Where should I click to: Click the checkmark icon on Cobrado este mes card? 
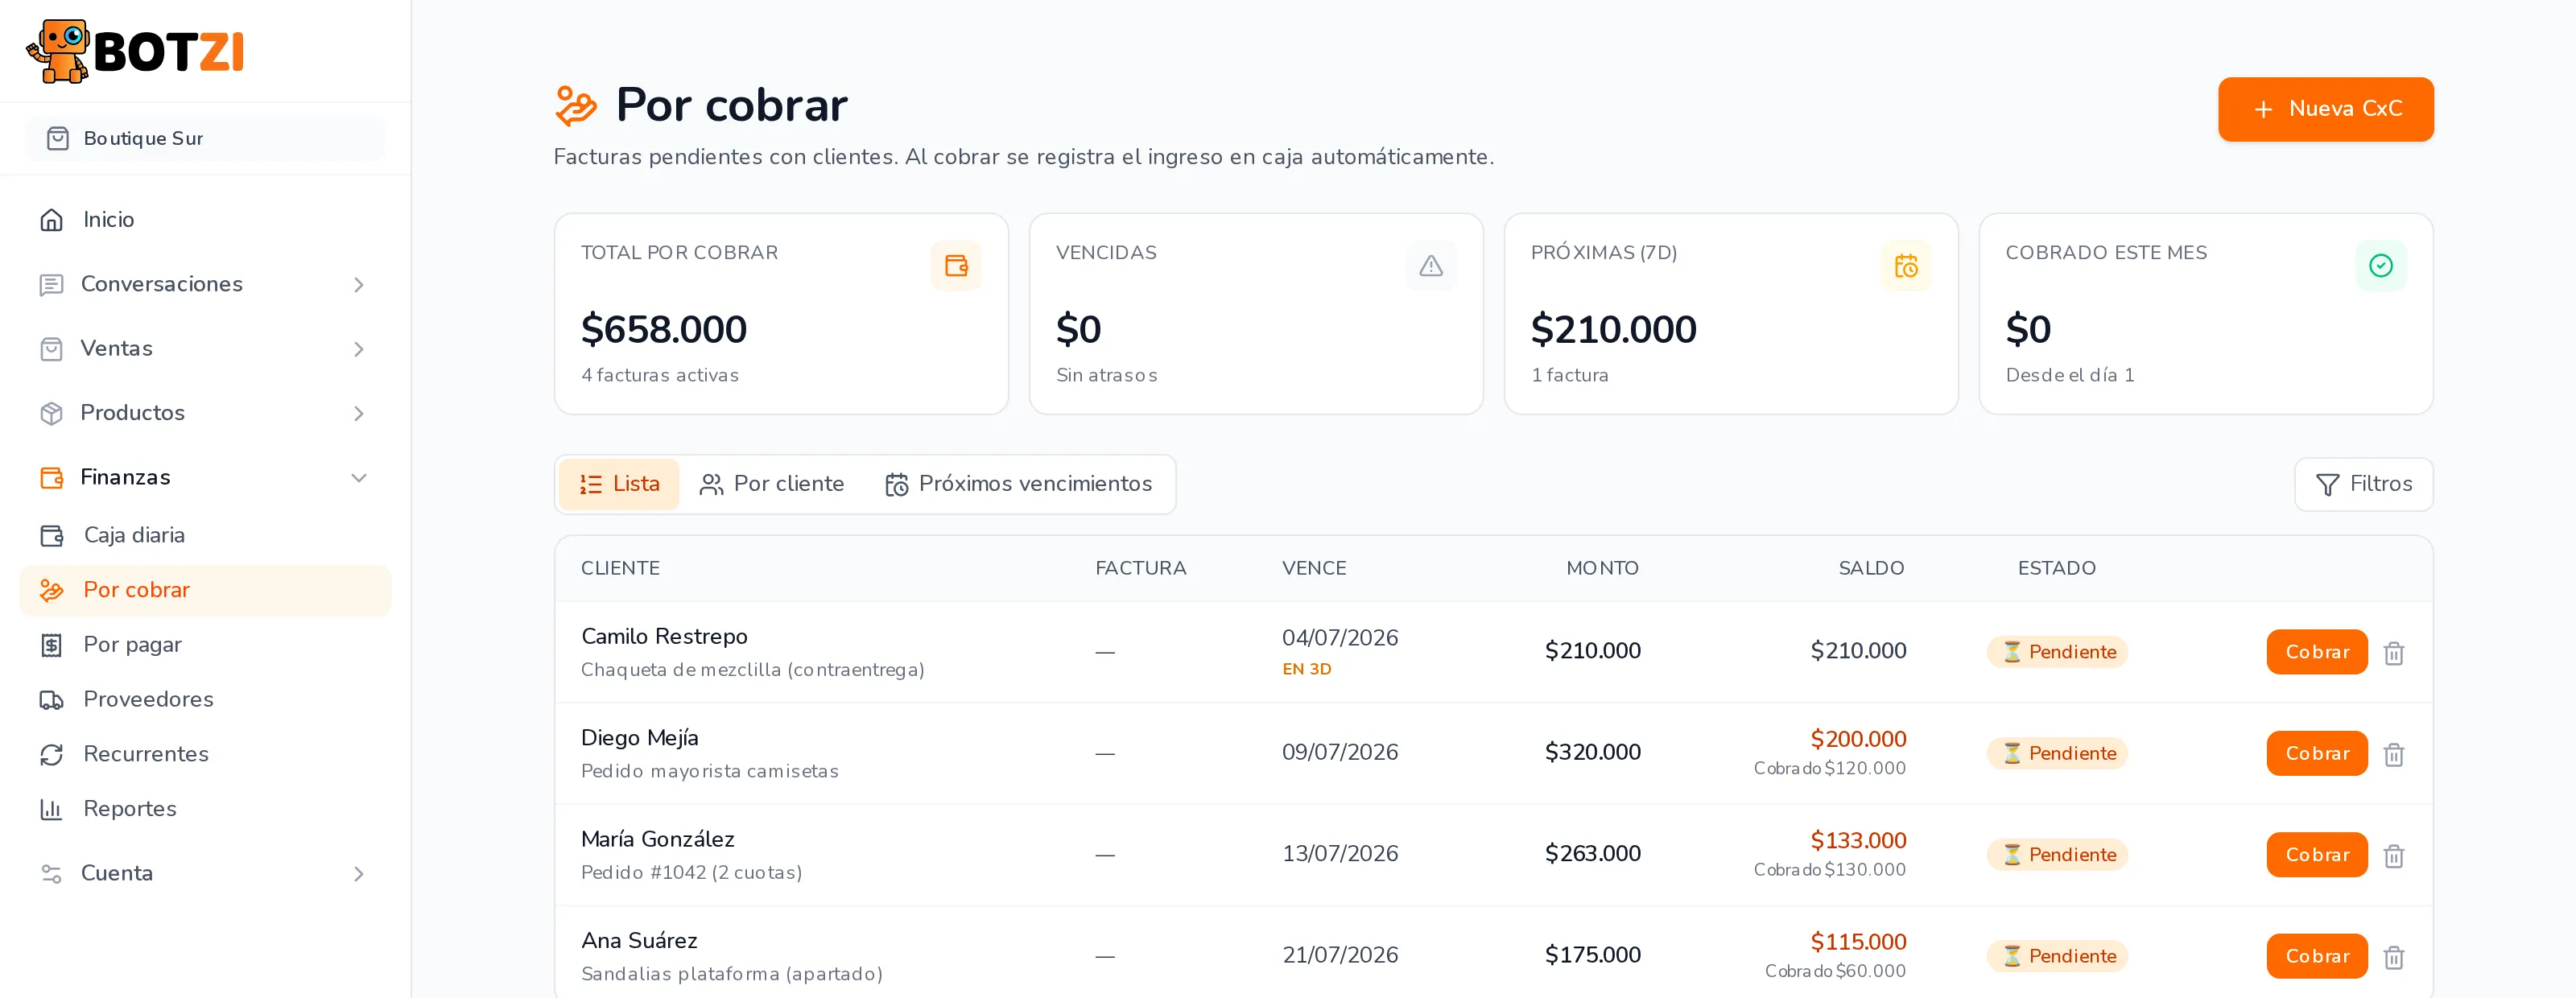pyautogui.click(x=2380, y=266)
